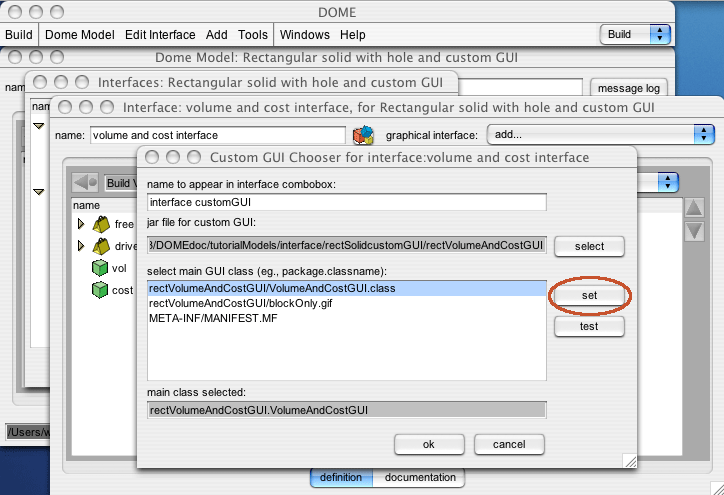Open the message log button in Dome Model window
The height and width of the screenshot is (495, 724).
point(628,88)
